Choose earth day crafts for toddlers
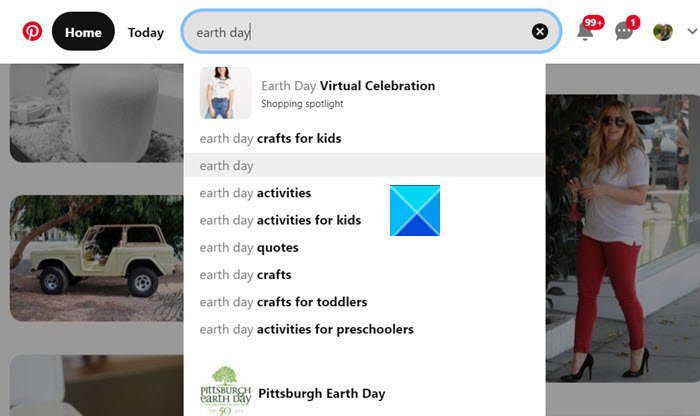This screenshot has width=700, height=416. coord(283,302)
